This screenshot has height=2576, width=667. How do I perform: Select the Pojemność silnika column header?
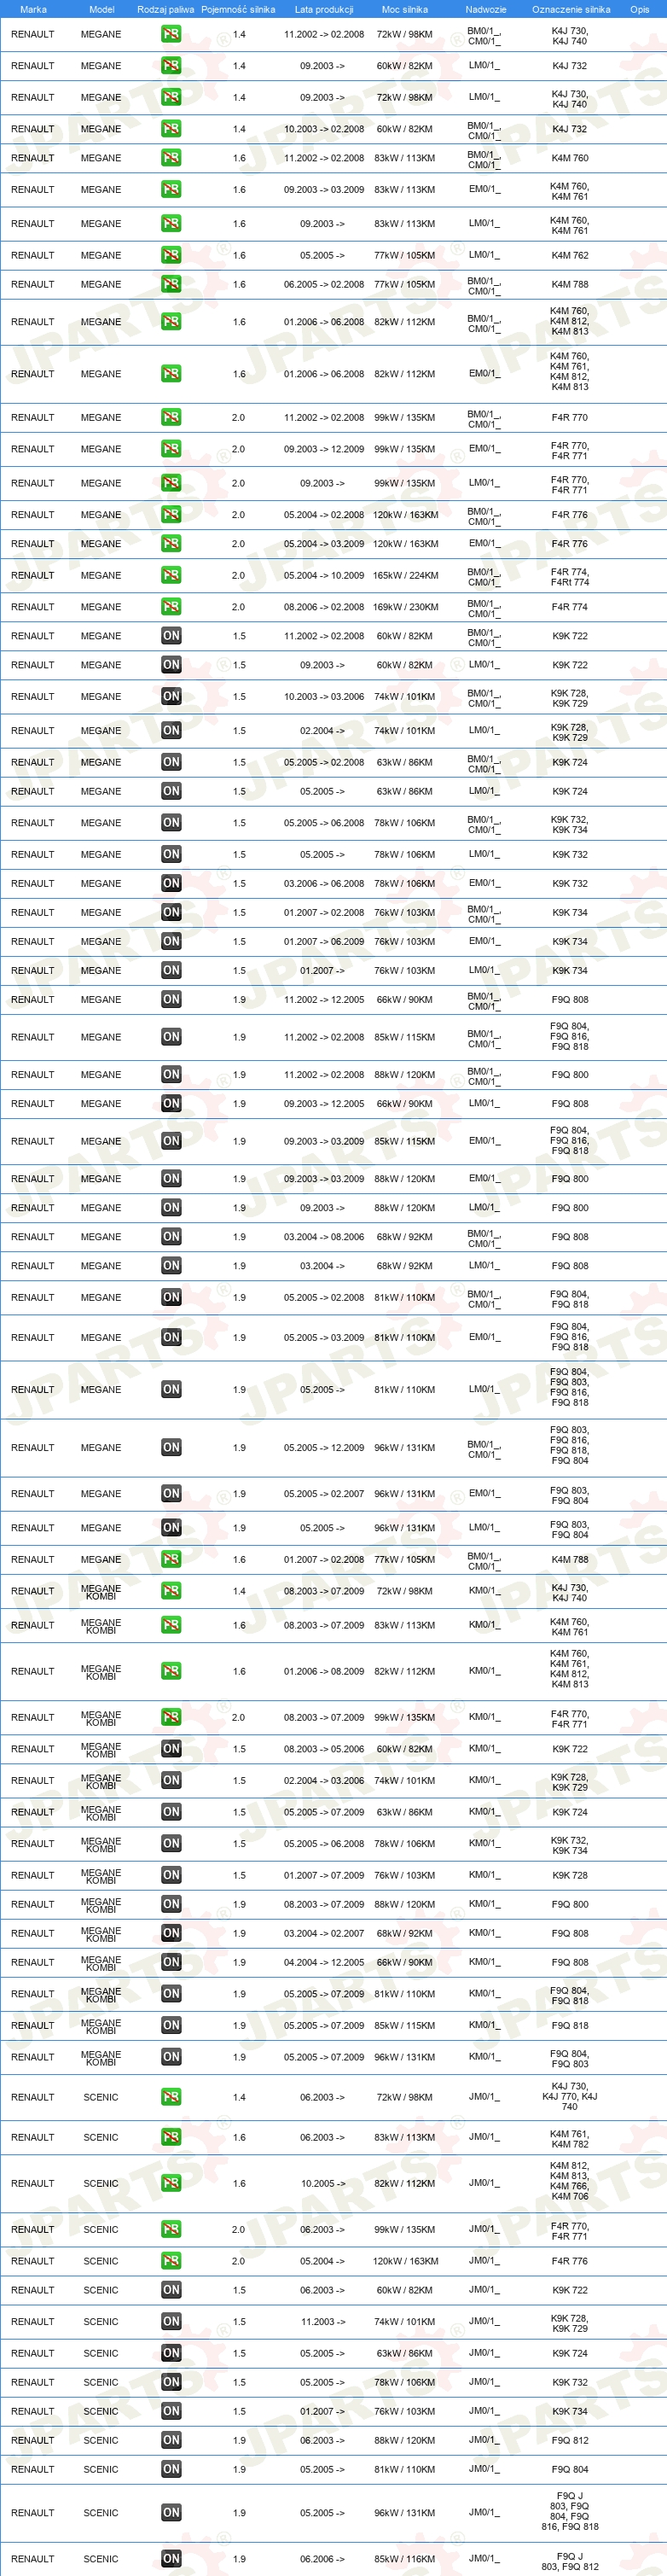point(238,9)
